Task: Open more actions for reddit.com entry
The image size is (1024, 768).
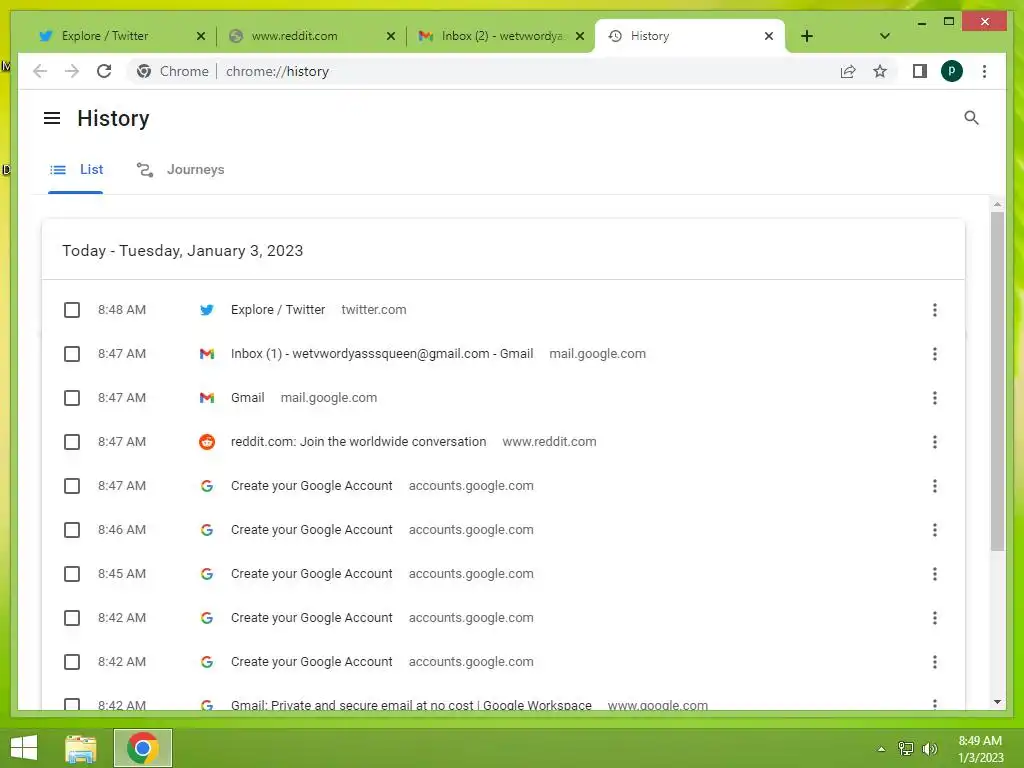Action: (935, 441)
